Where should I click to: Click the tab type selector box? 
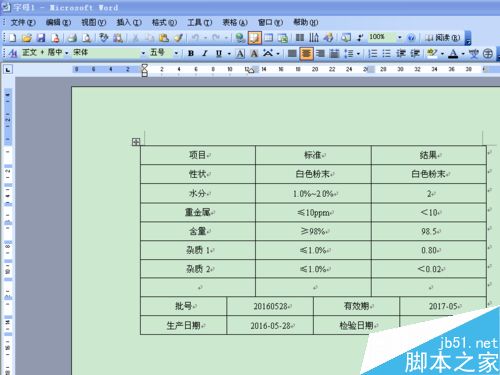(x=8, y=70)
